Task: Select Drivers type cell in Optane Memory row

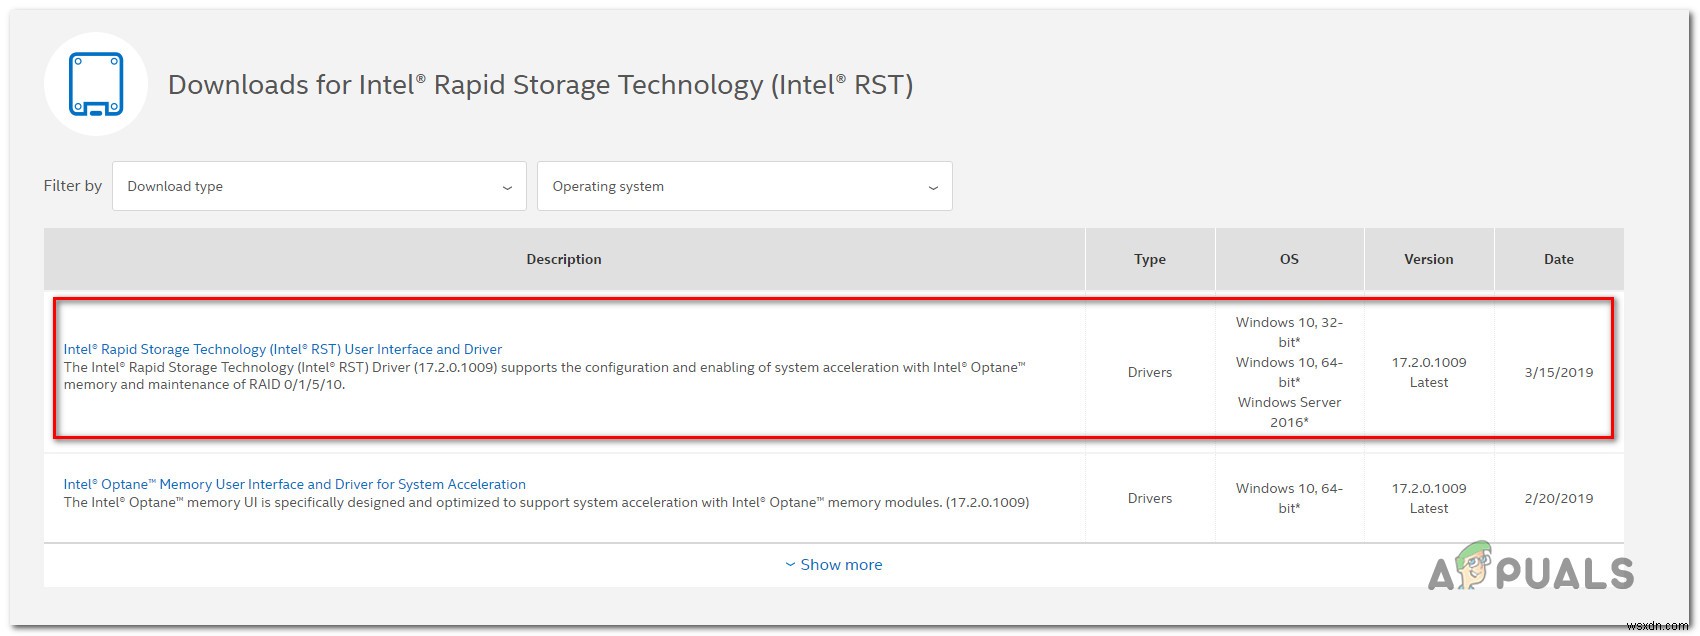Action: click(1150, 498)
